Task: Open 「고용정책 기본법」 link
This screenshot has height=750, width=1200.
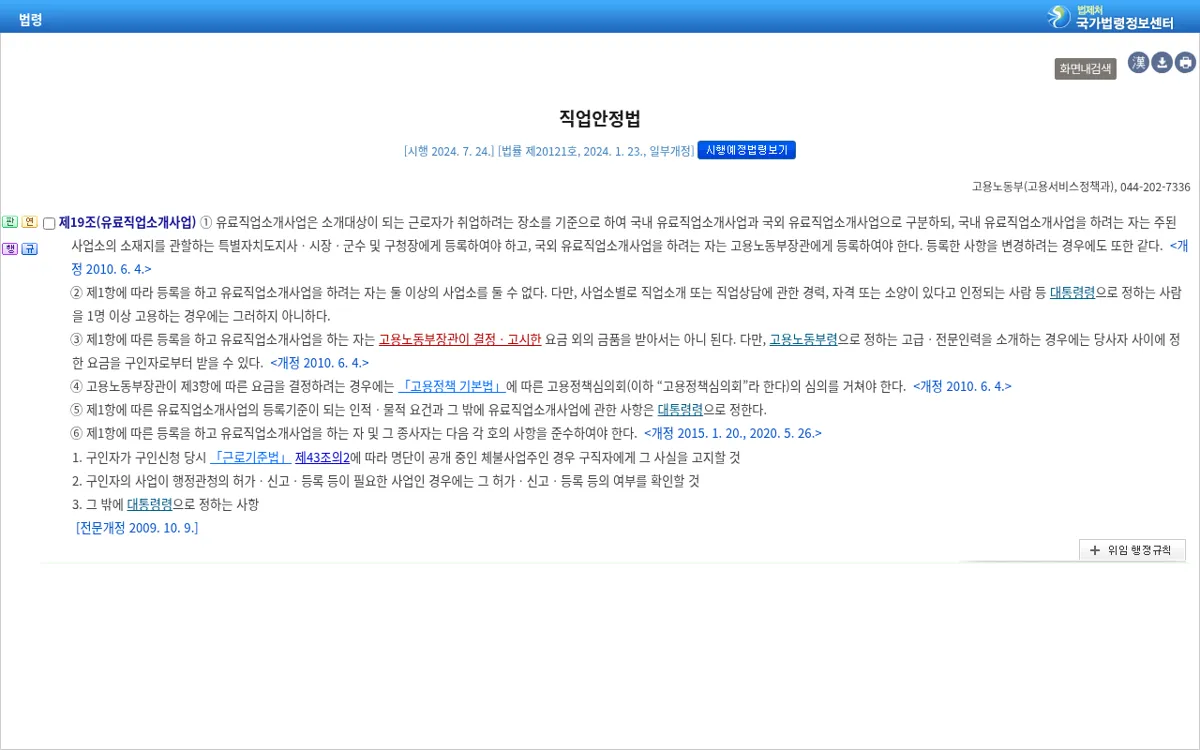Action: click(452, 386)
